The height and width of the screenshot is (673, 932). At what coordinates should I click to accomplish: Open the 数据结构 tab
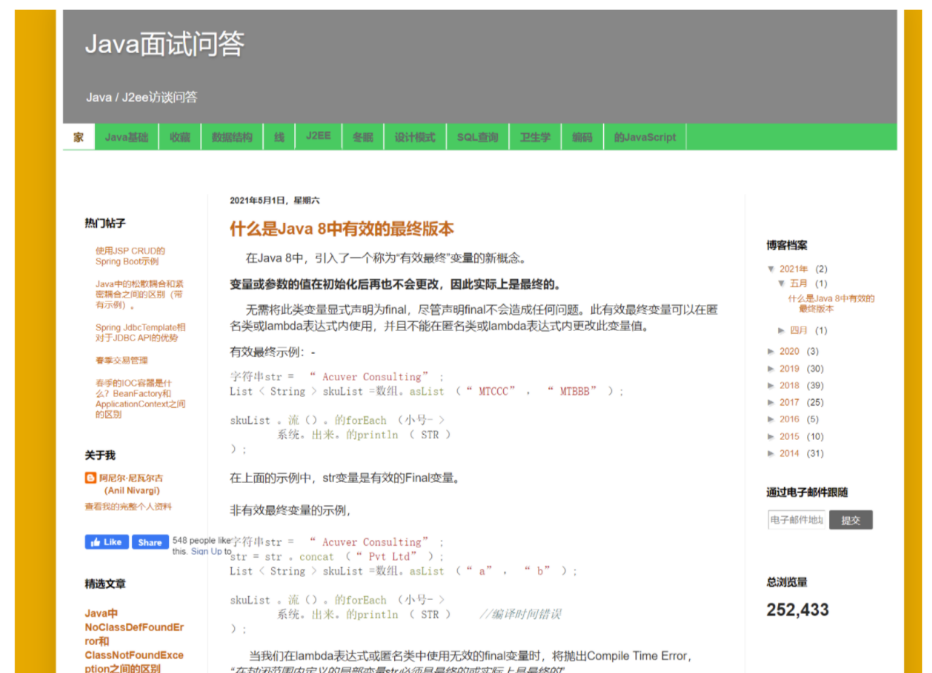coord(232,137)
